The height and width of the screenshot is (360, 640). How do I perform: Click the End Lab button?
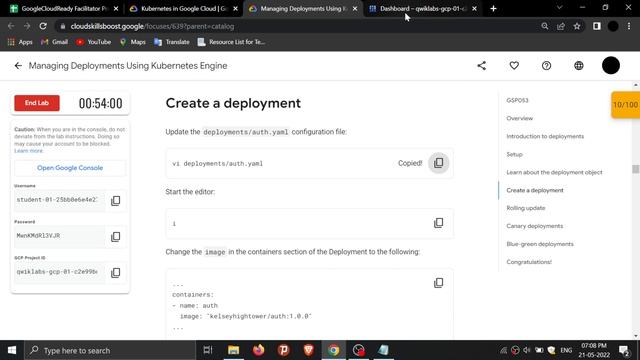pos(37,103)
